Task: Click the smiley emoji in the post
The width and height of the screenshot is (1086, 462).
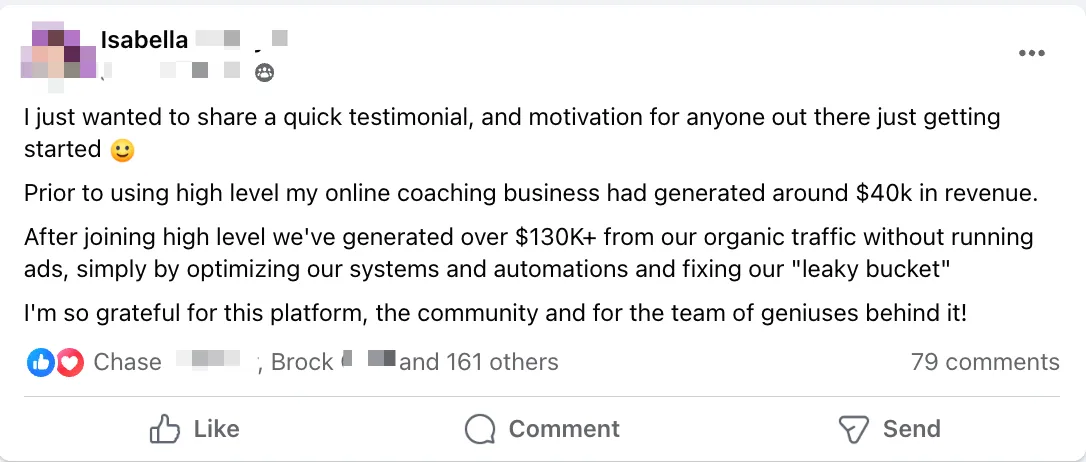Action: [x=121, y=150]
